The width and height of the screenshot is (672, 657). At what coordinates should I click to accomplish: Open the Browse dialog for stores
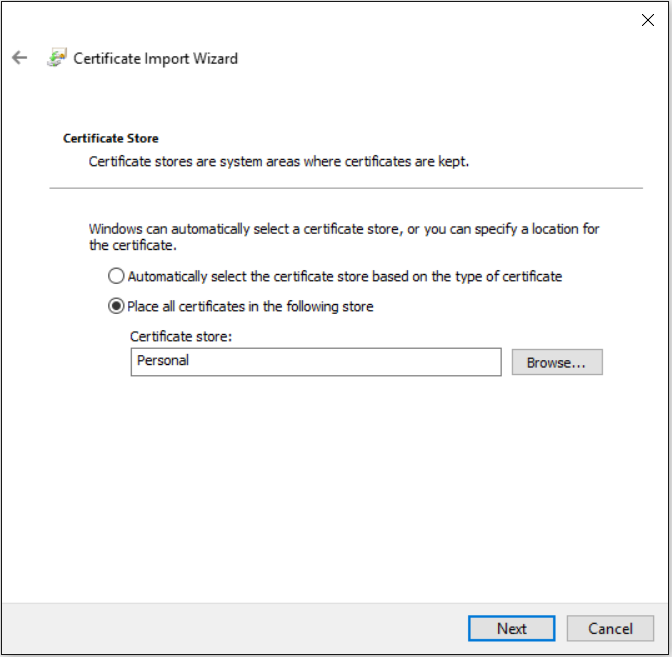tap(557, 362)
